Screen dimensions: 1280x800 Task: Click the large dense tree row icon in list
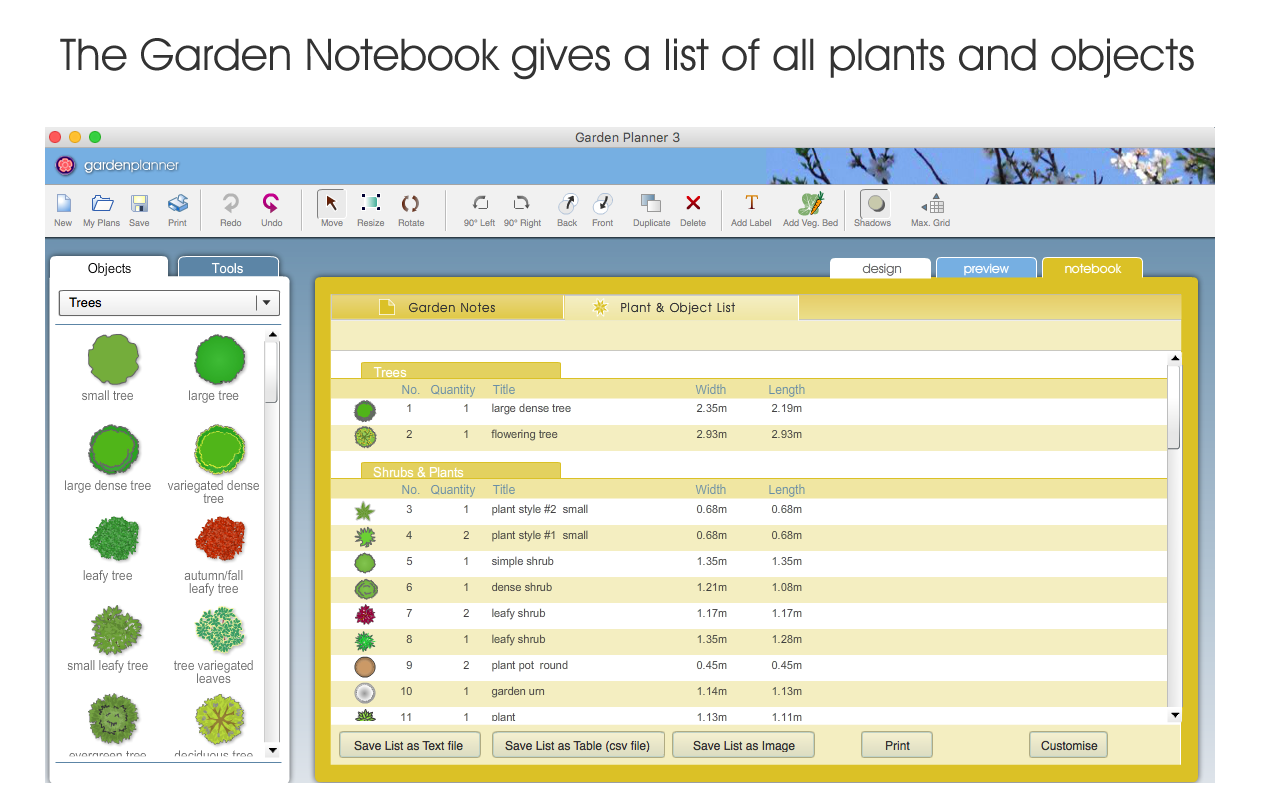click(365, 410)
